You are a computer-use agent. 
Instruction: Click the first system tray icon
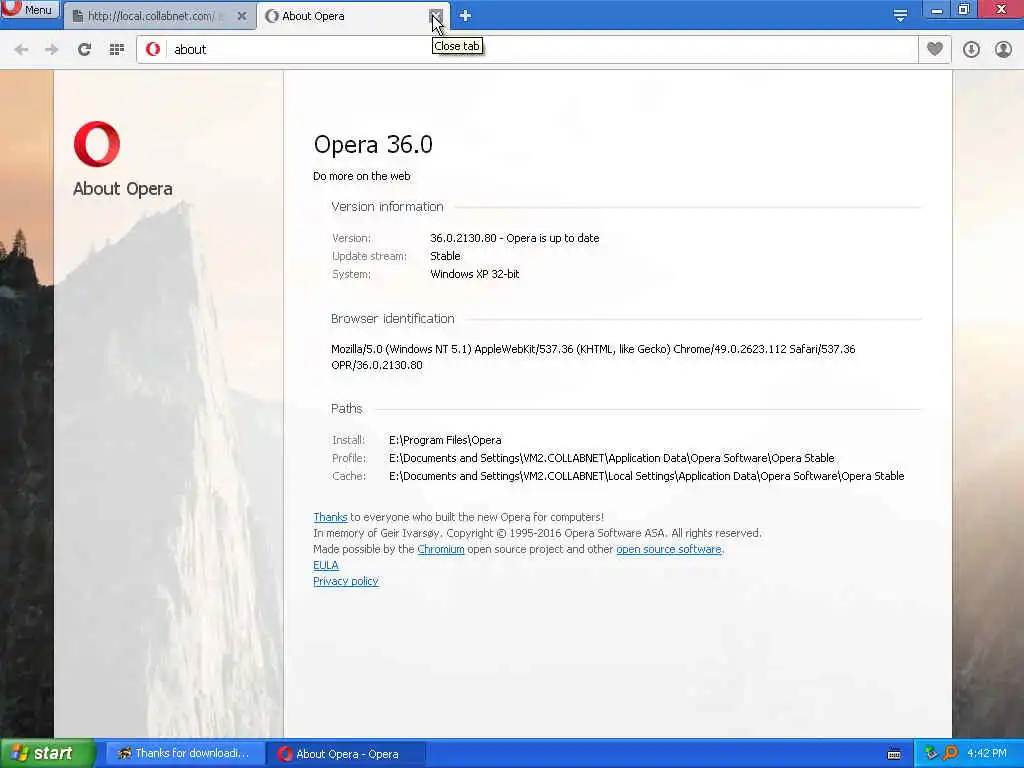(x=931, y=754)
